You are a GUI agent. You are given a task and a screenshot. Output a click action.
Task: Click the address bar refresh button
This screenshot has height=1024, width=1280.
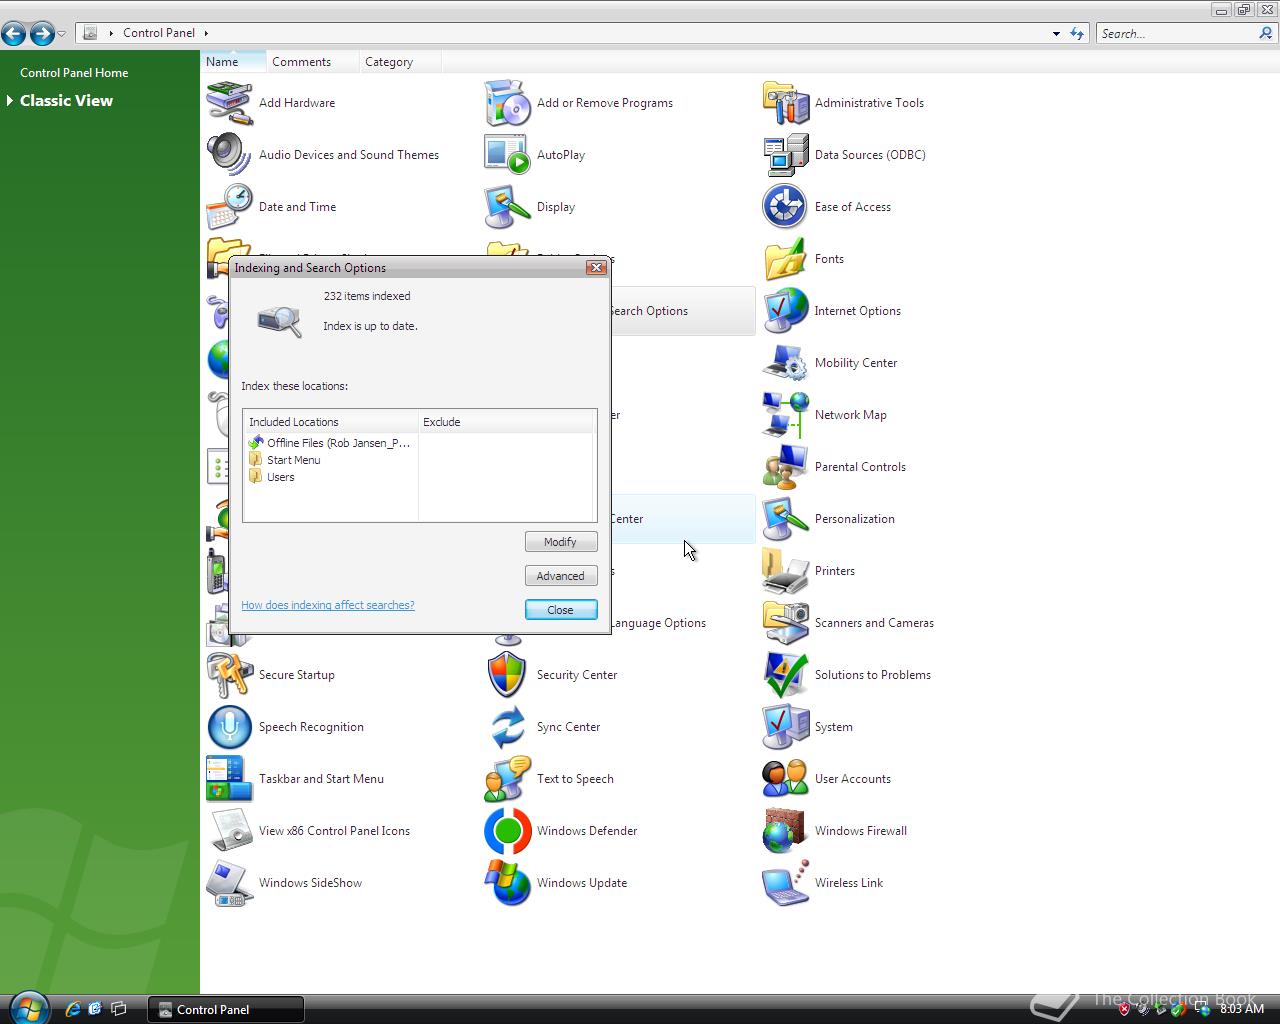coord(1077,33)
